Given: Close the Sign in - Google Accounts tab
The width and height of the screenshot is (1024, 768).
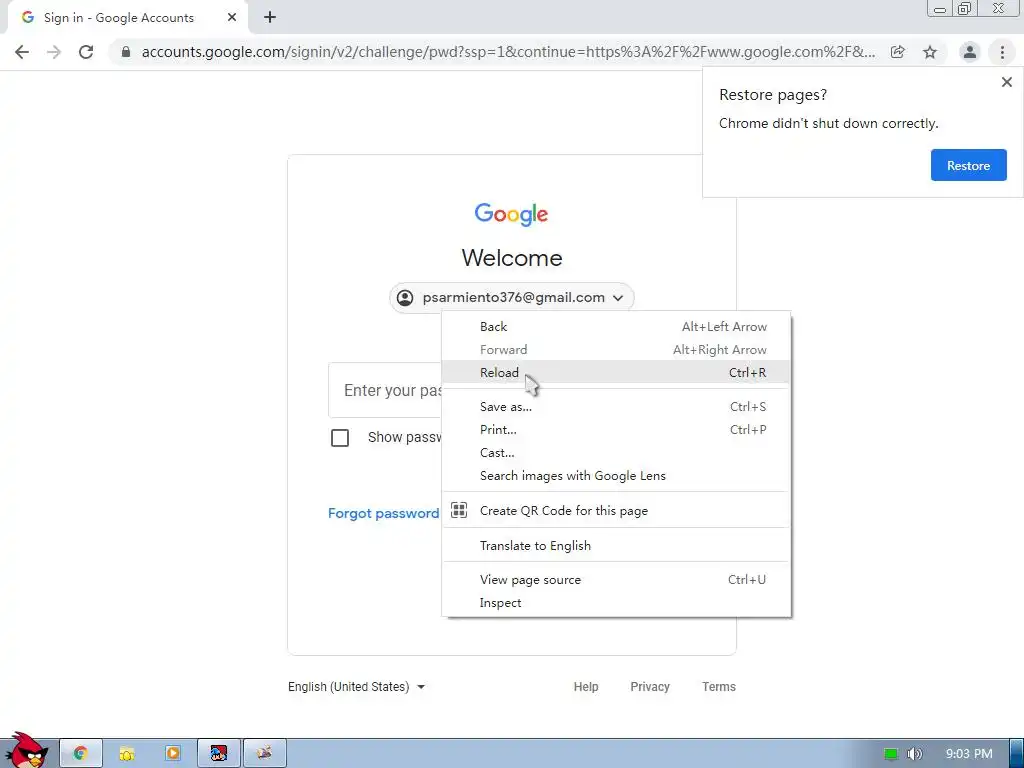Looking at the screenshot, I should [x=232, y=18].
